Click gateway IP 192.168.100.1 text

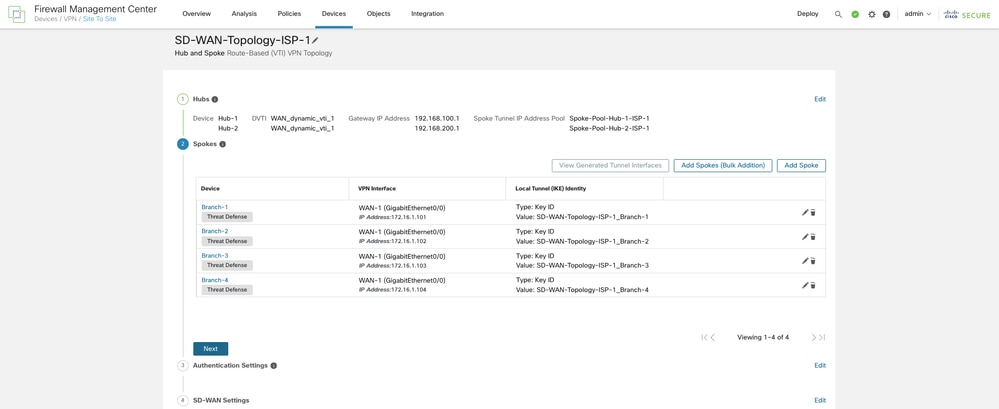coord(437,118)
